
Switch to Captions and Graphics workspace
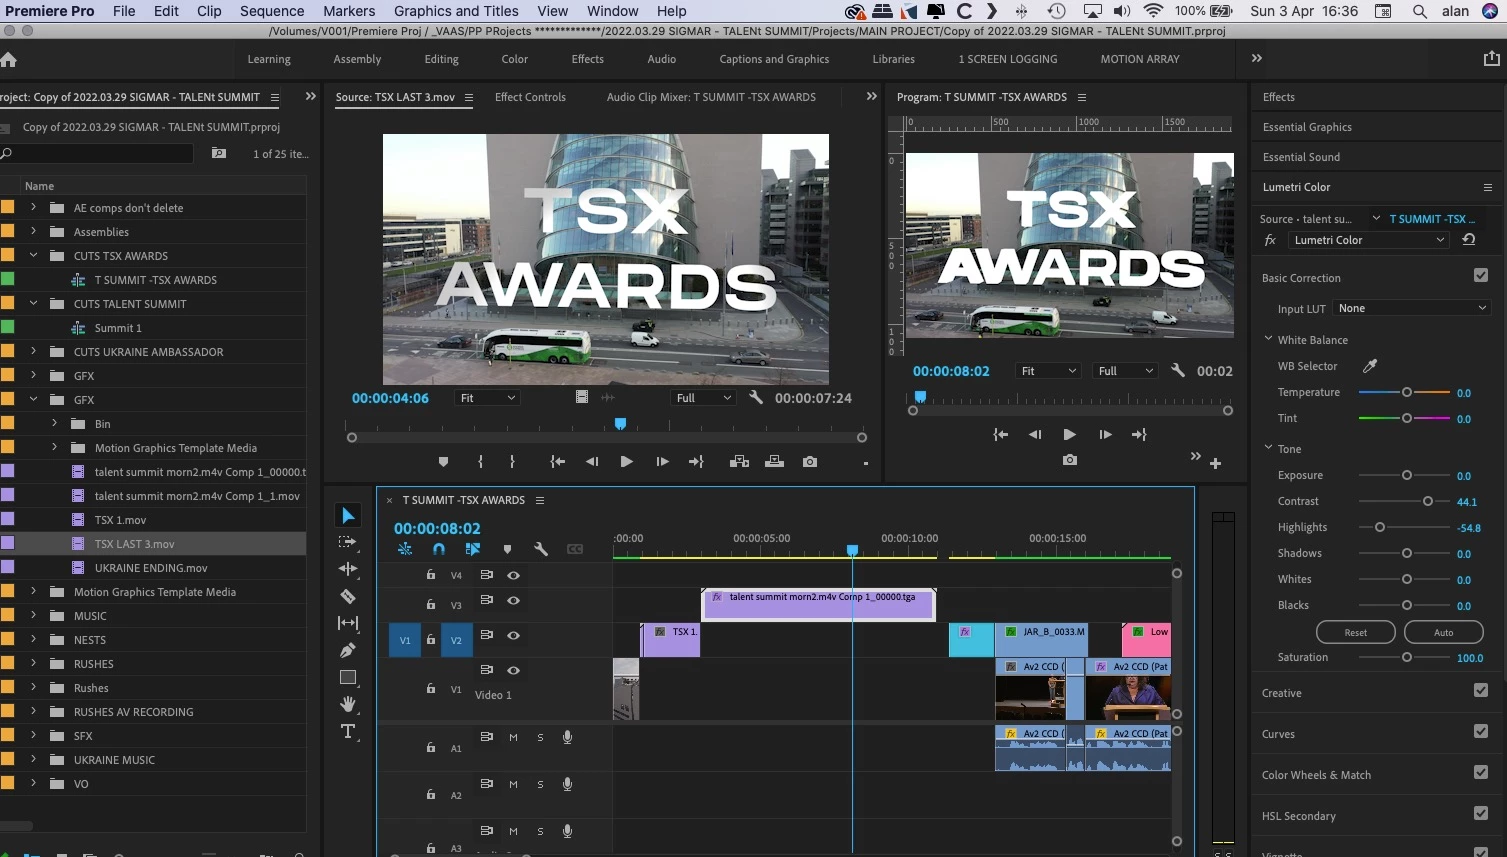[774, 59]
